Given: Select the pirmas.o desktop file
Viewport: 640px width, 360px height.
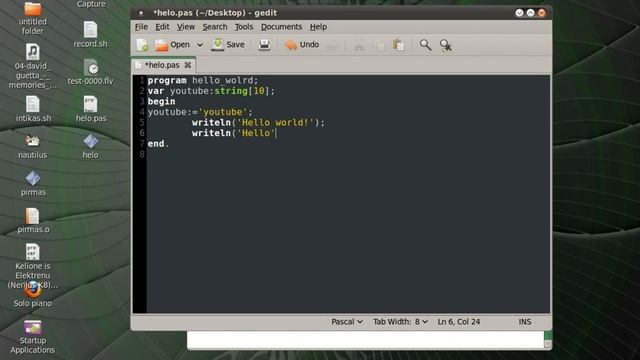Looking at the screenshot, I should [33, 220].
